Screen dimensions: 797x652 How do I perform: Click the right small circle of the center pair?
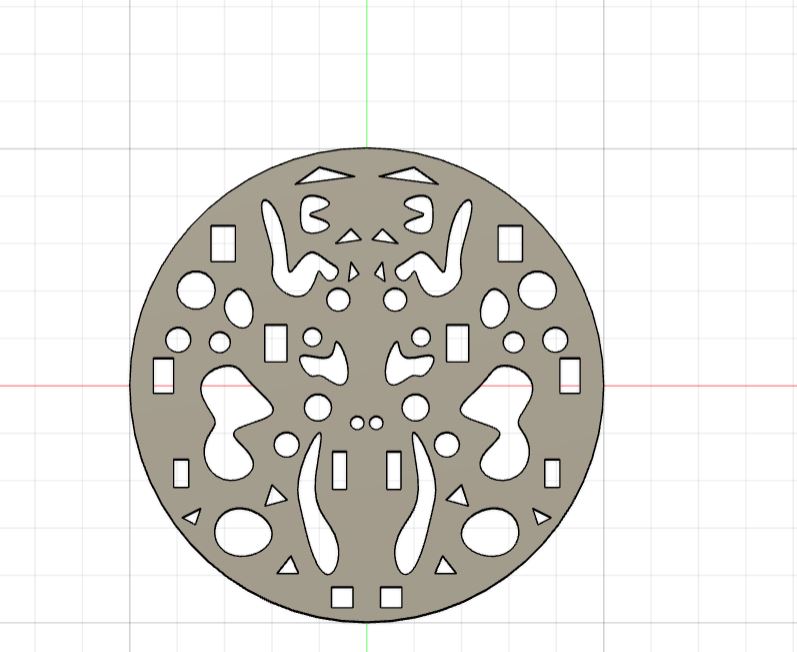click(376, 423)
